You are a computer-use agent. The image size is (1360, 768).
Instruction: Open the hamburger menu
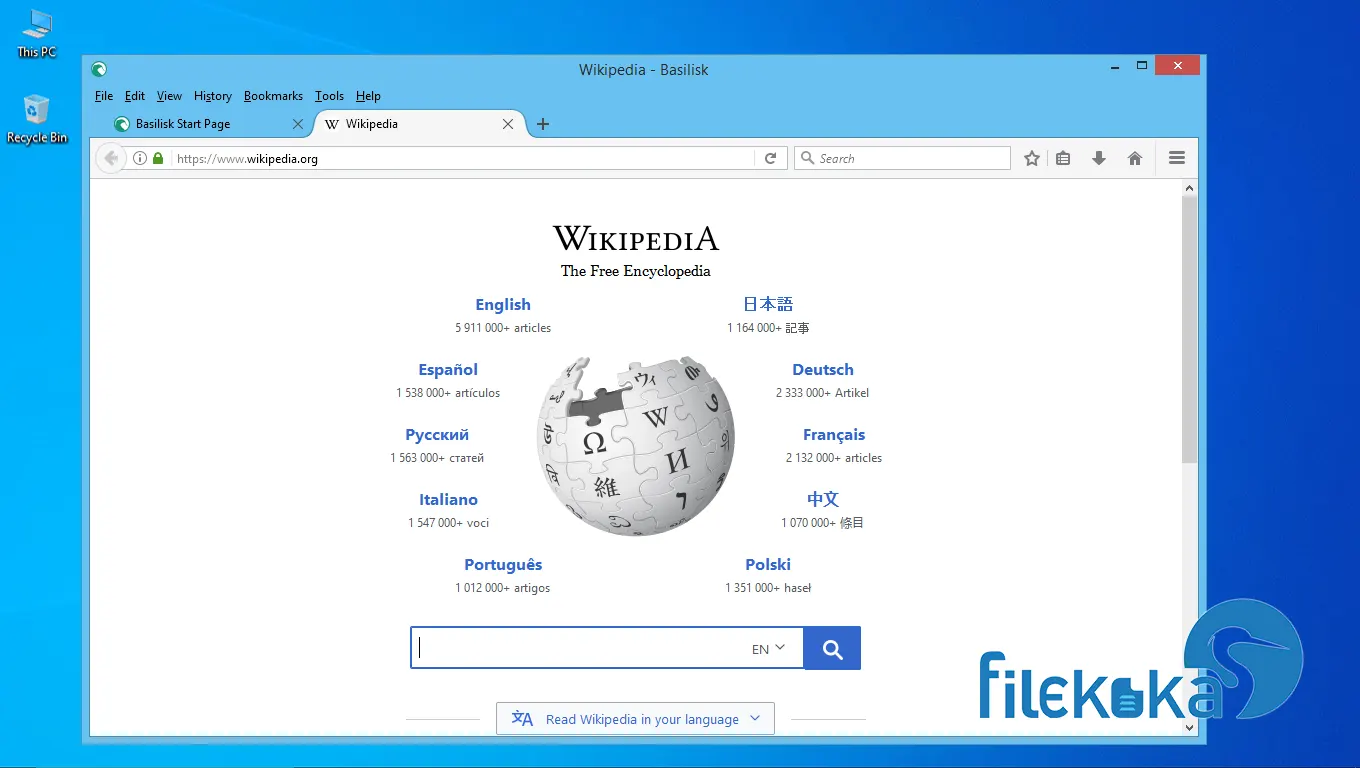point(1177,158)
